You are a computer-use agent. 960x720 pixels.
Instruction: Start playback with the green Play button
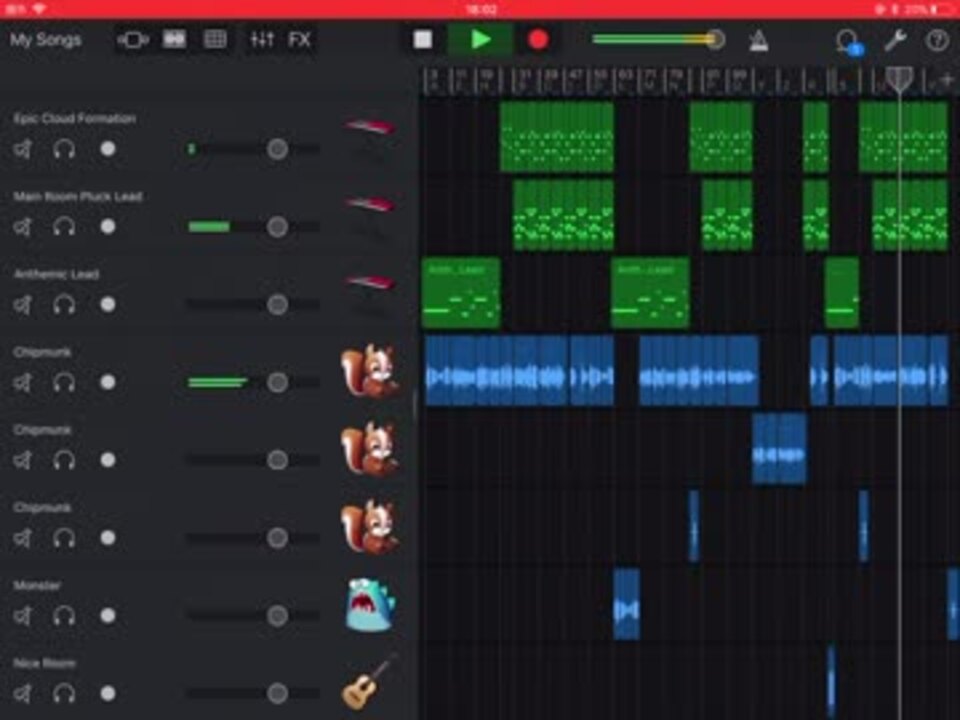(481, 40)
